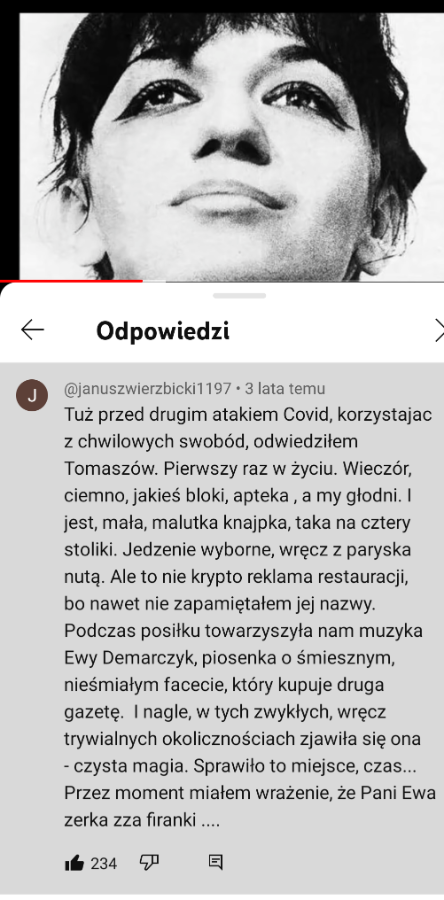This screenshot has width=444, height=900.
Task: Tap the 234 likes count
Action: click(104, 863)
